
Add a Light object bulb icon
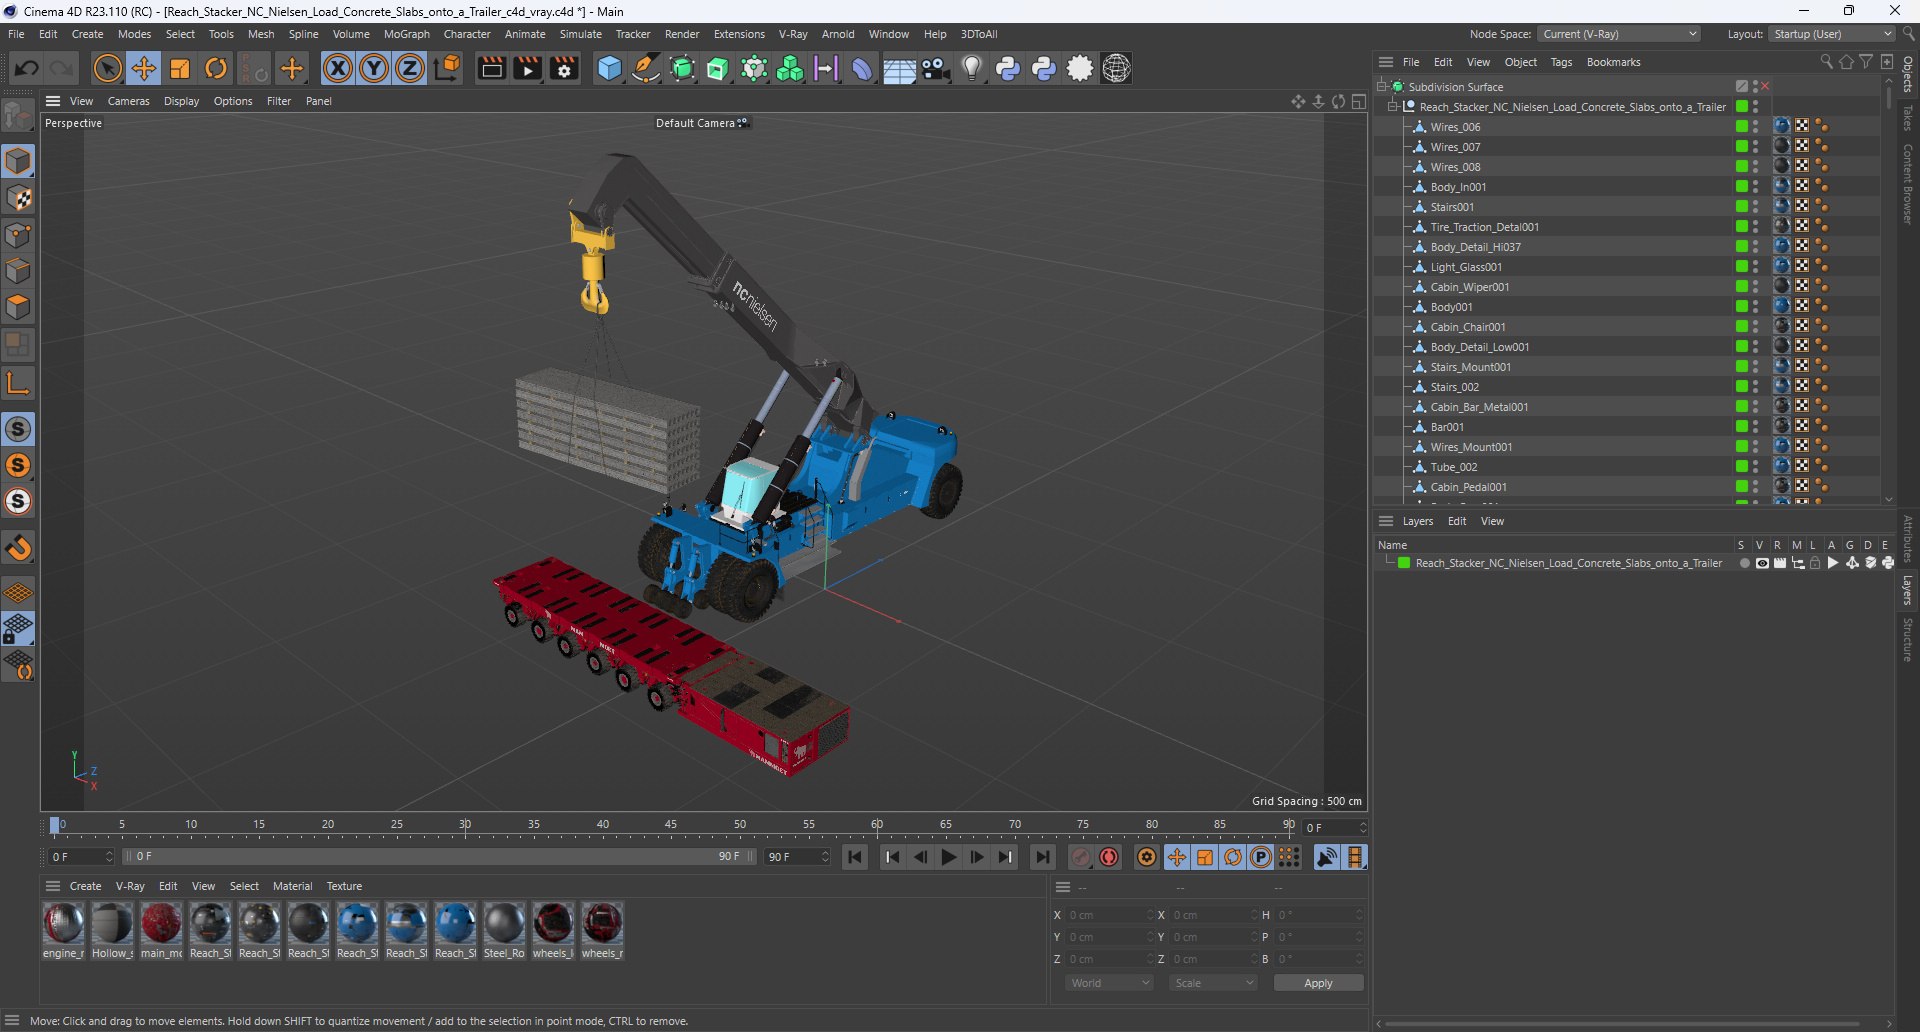click(x=972, y=68)
